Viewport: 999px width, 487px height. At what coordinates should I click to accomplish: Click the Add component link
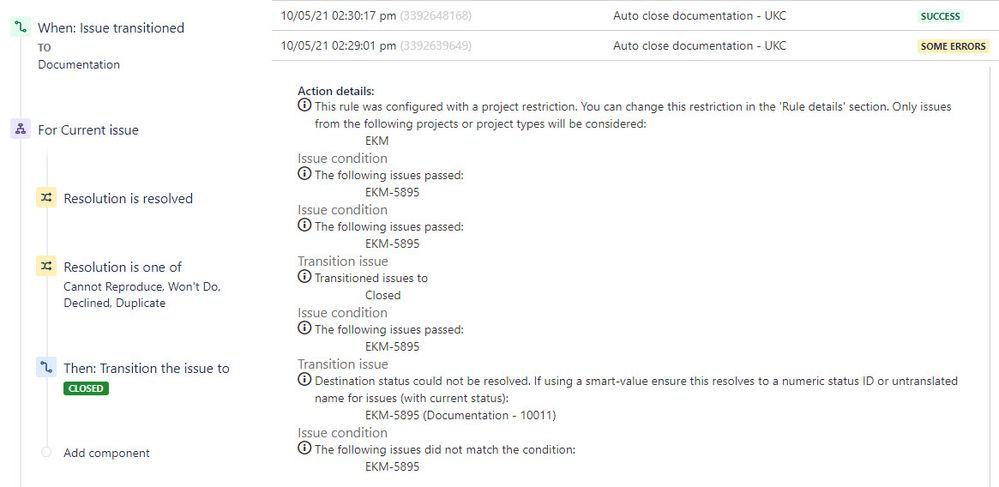[x=106, y=453]
